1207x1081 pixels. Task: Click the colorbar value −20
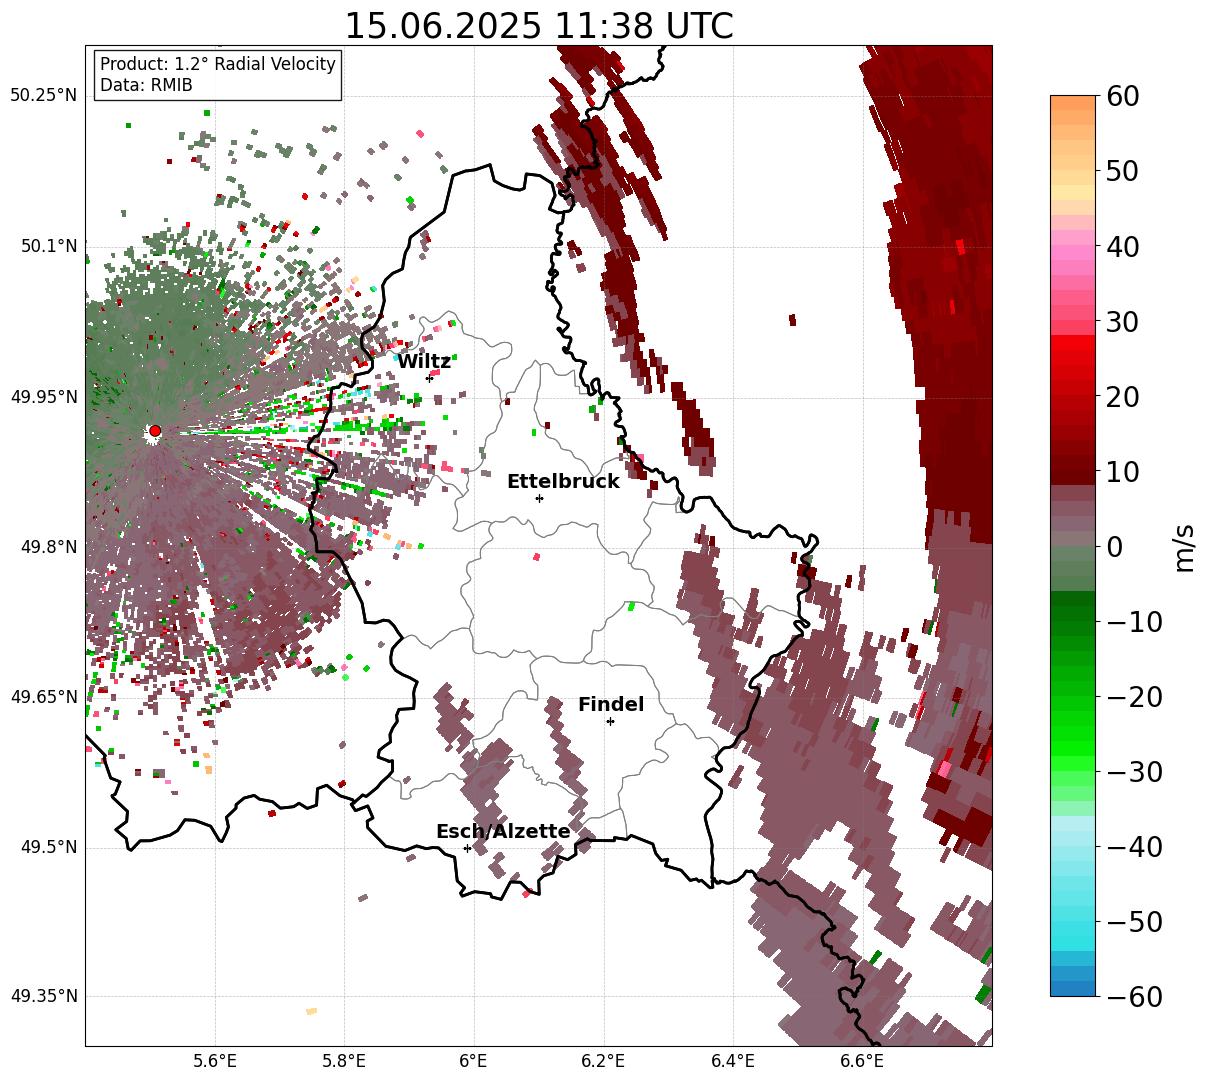pyautogui.click(x=1134, y=697)
